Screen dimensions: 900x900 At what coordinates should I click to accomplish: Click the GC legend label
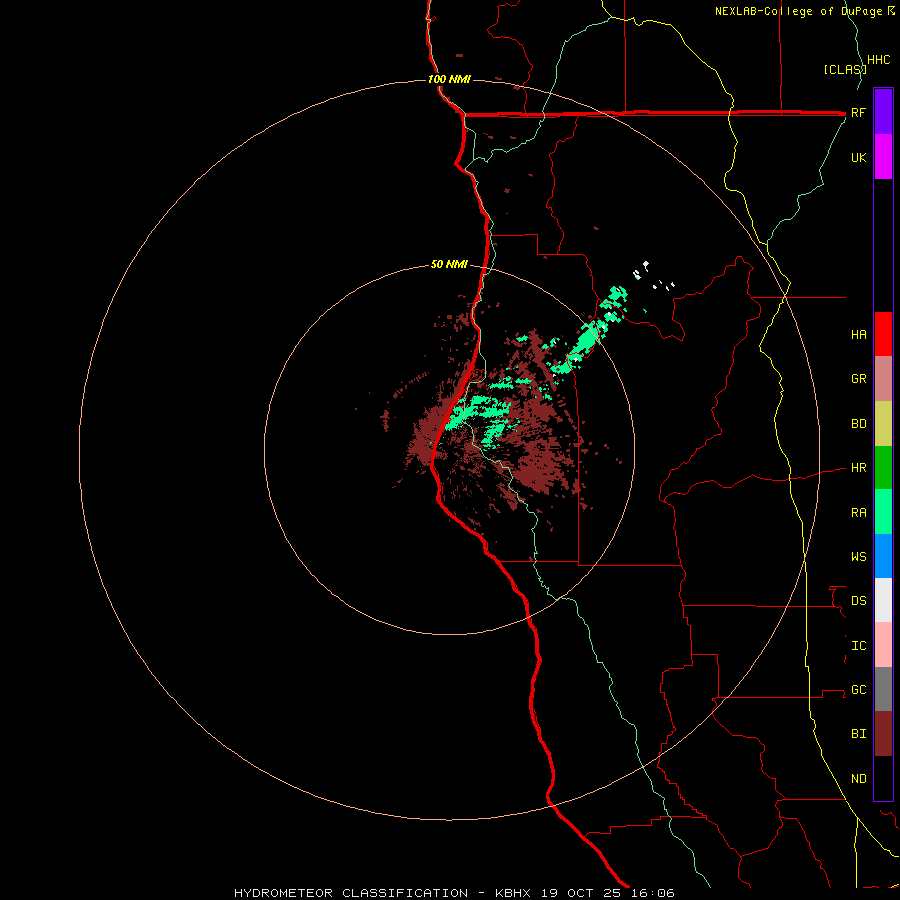[858, 690]
